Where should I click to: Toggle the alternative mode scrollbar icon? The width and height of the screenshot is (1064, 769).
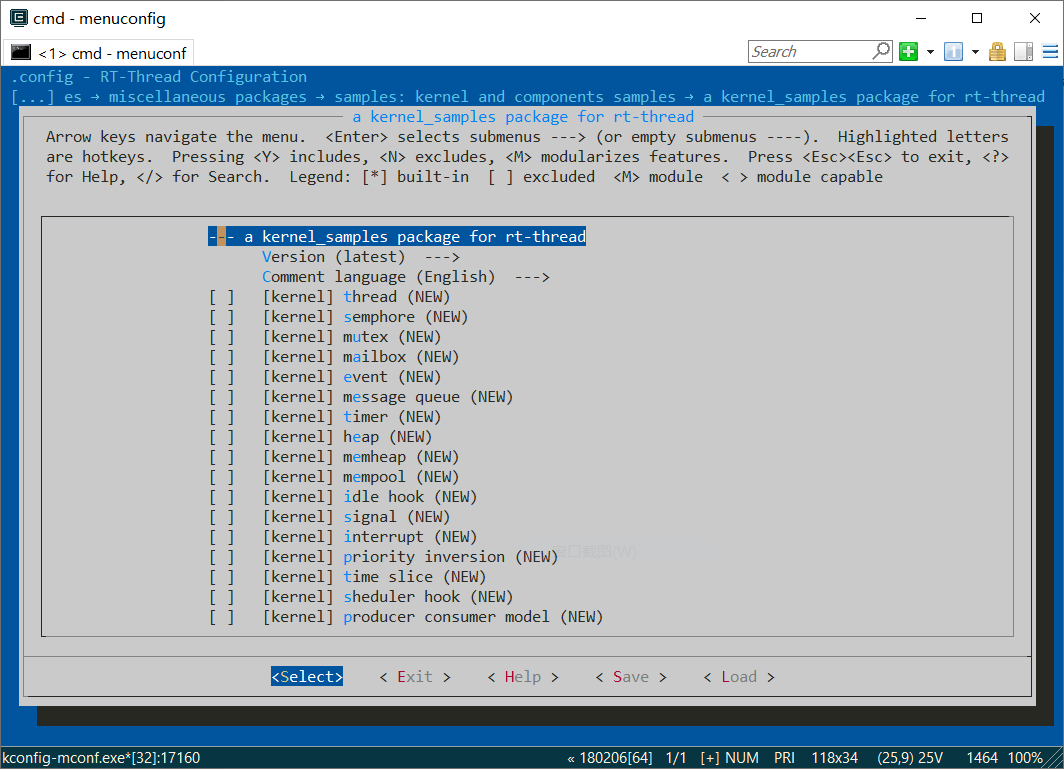click(x=1023, y=52)
